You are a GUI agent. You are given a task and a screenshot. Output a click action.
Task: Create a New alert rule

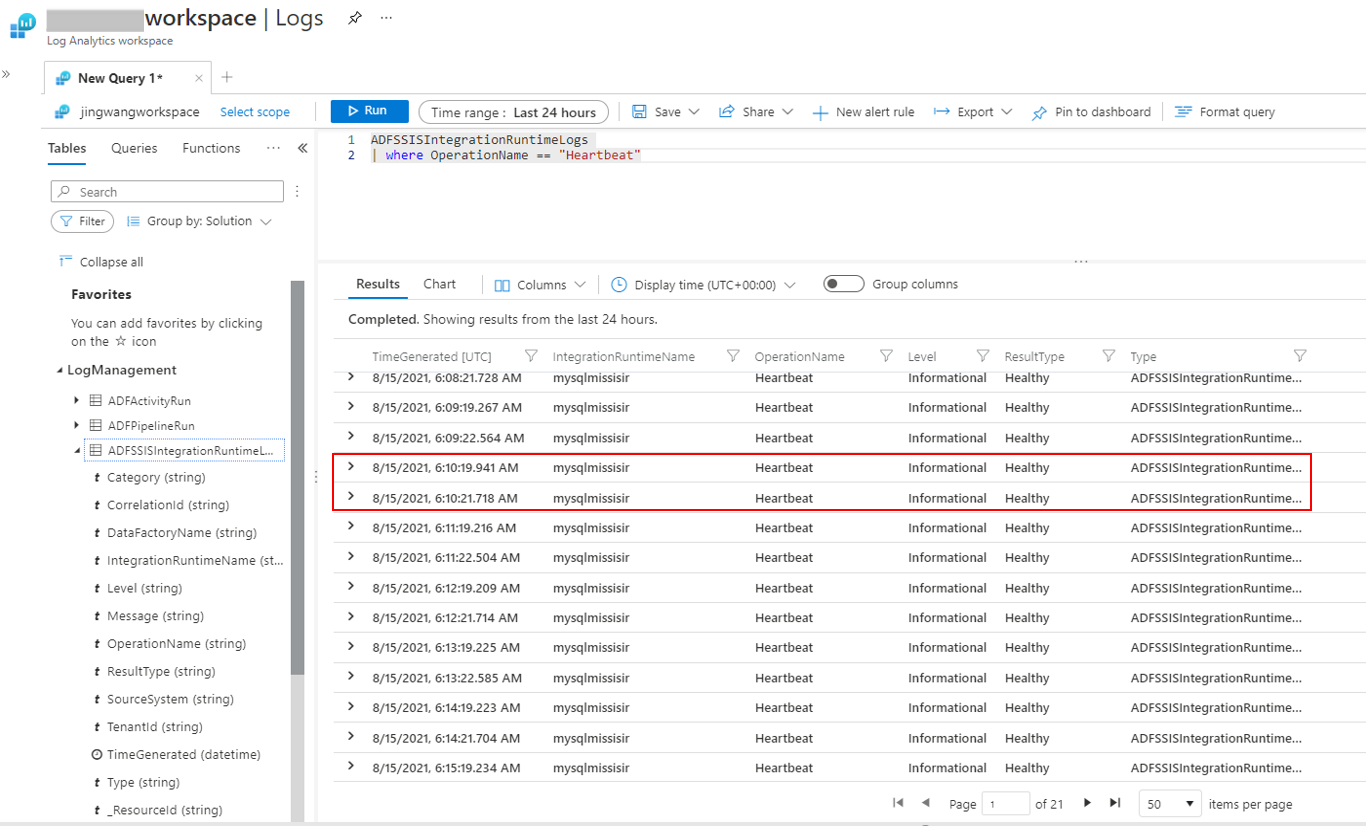click(x=864, y=112)
